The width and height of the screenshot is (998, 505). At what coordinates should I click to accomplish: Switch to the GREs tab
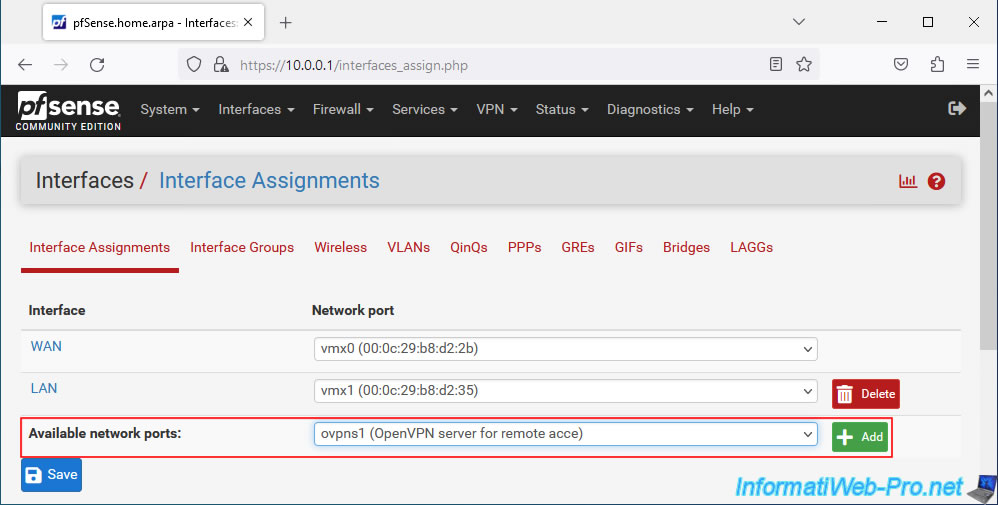coord(578,248)
